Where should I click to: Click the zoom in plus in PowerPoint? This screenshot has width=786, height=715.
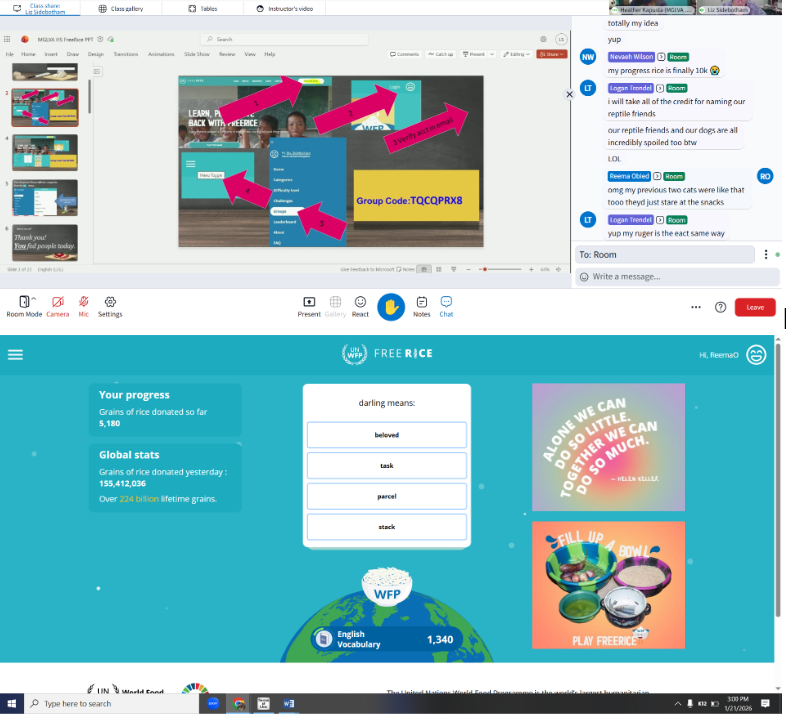click(531, 269)
